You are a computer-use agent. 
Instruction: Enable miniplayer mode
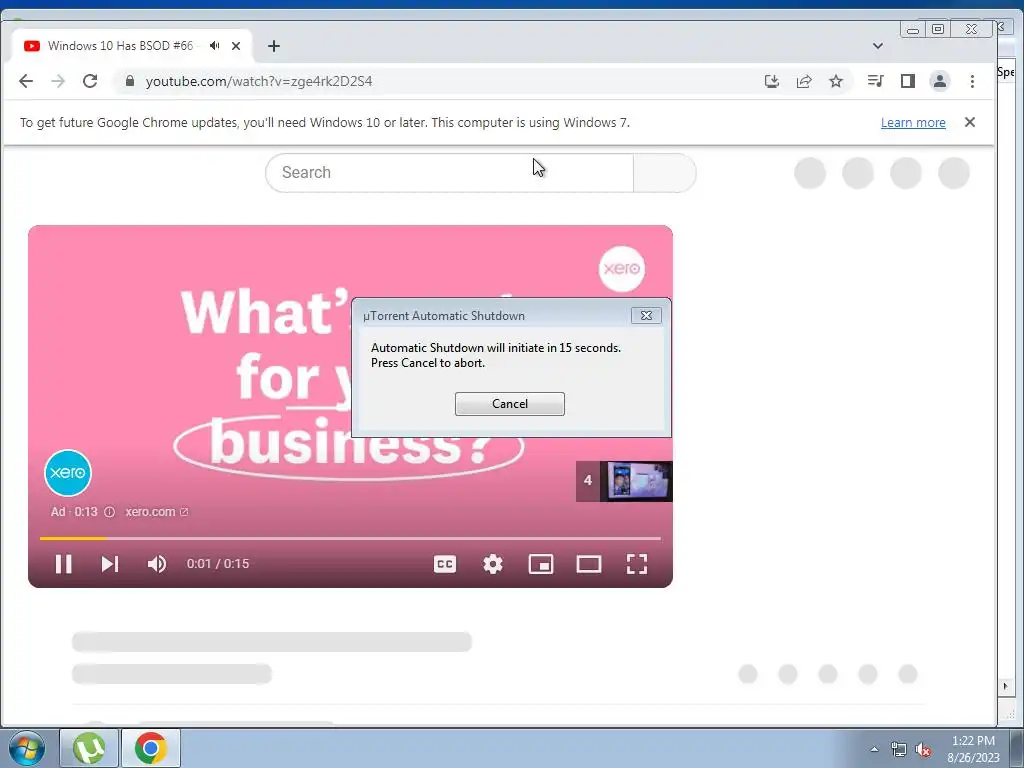[541, 564]
